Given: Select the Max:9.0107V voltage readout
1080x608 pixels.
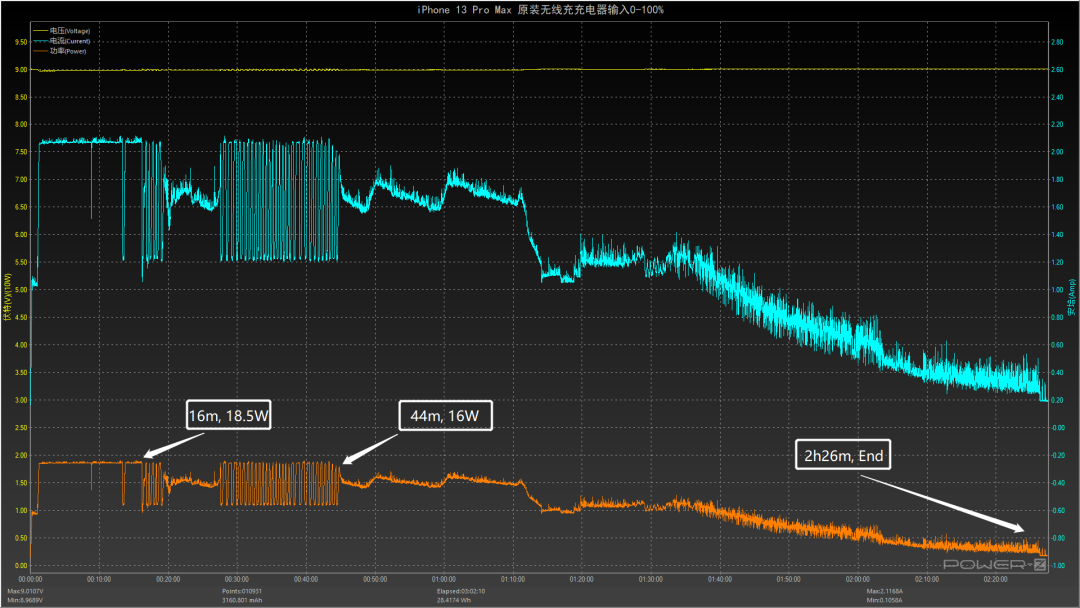Looking at the screenshot, I should coord(25,591).
